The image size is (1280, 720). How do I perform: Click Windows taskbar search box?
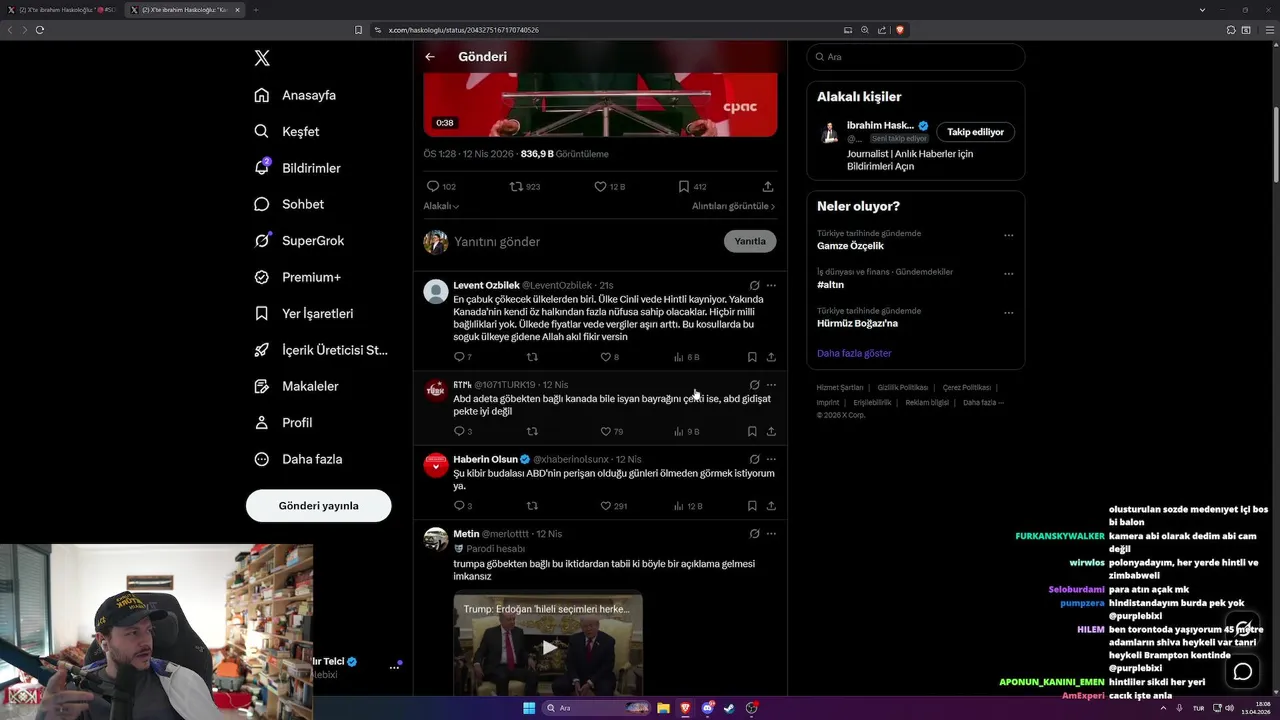(597, 708)
